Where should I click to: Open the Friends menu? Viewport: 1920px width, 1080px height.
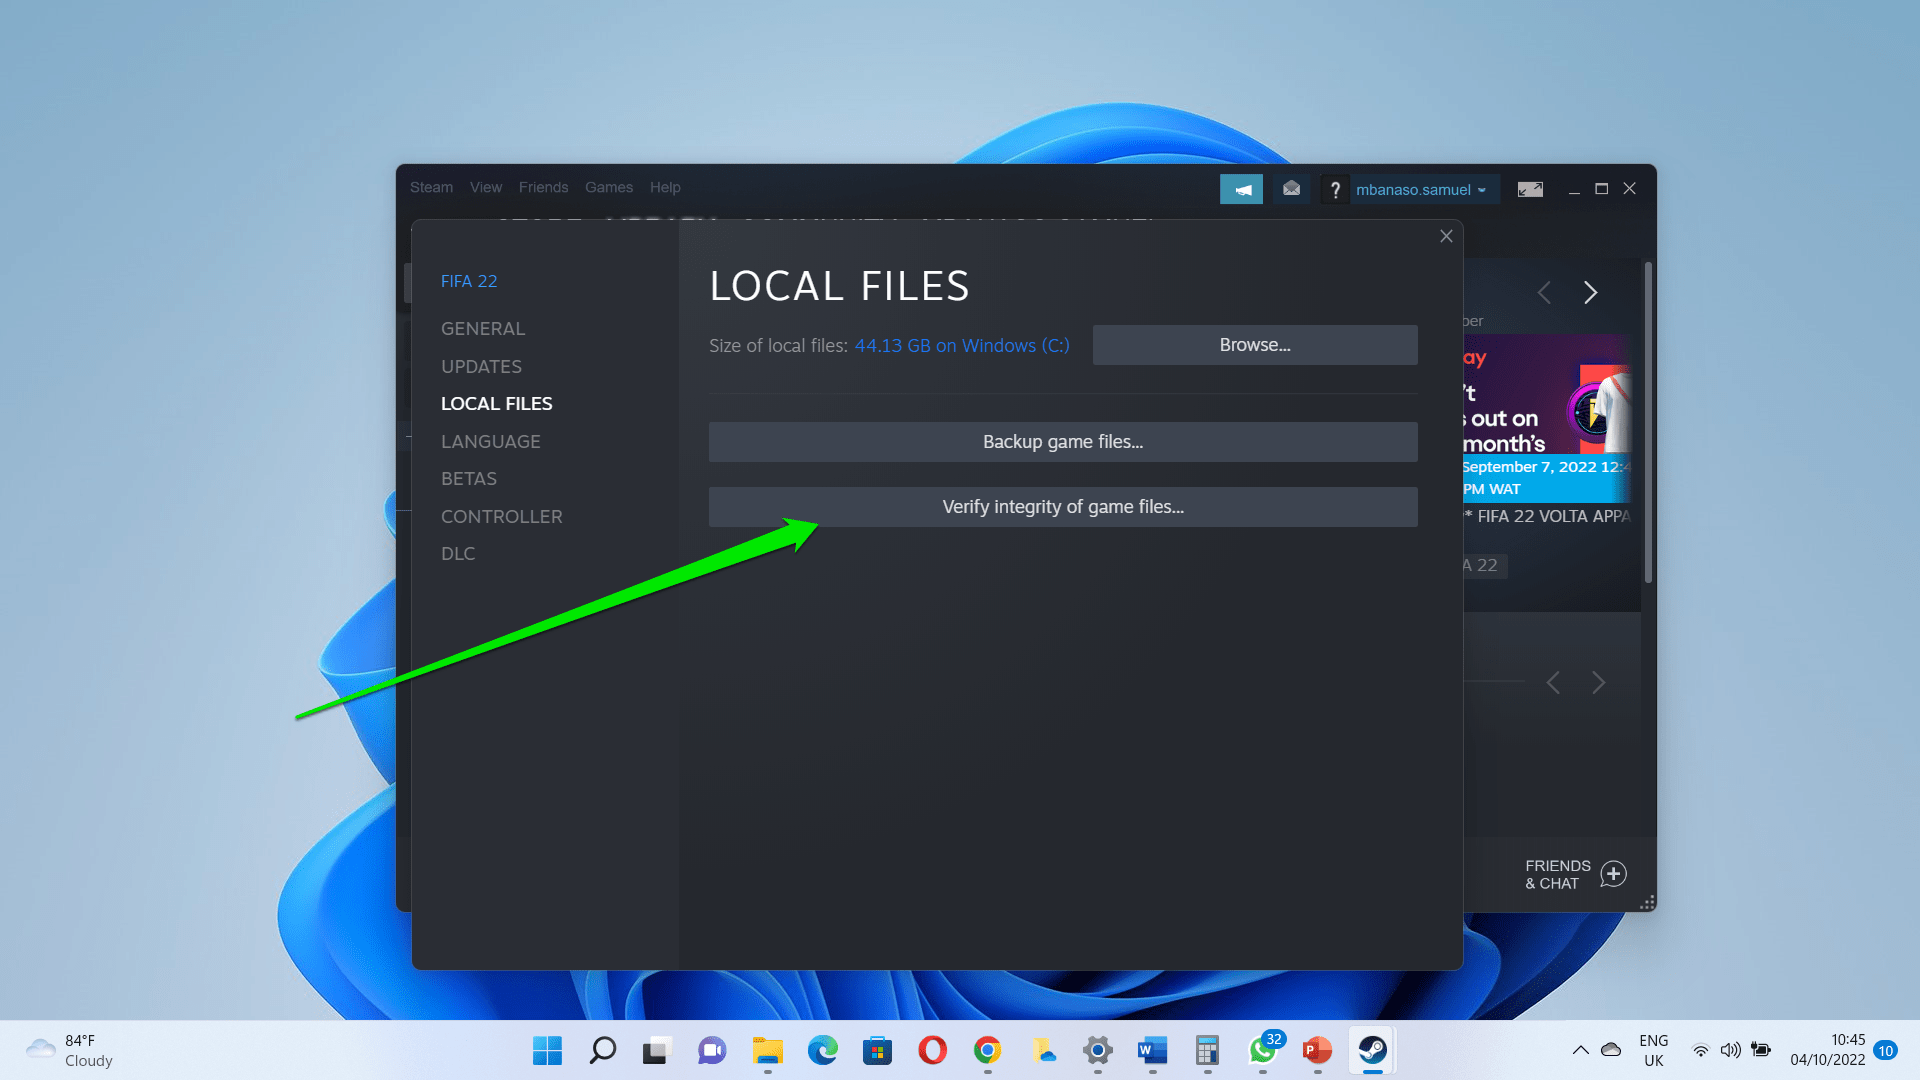pos(543,187)
